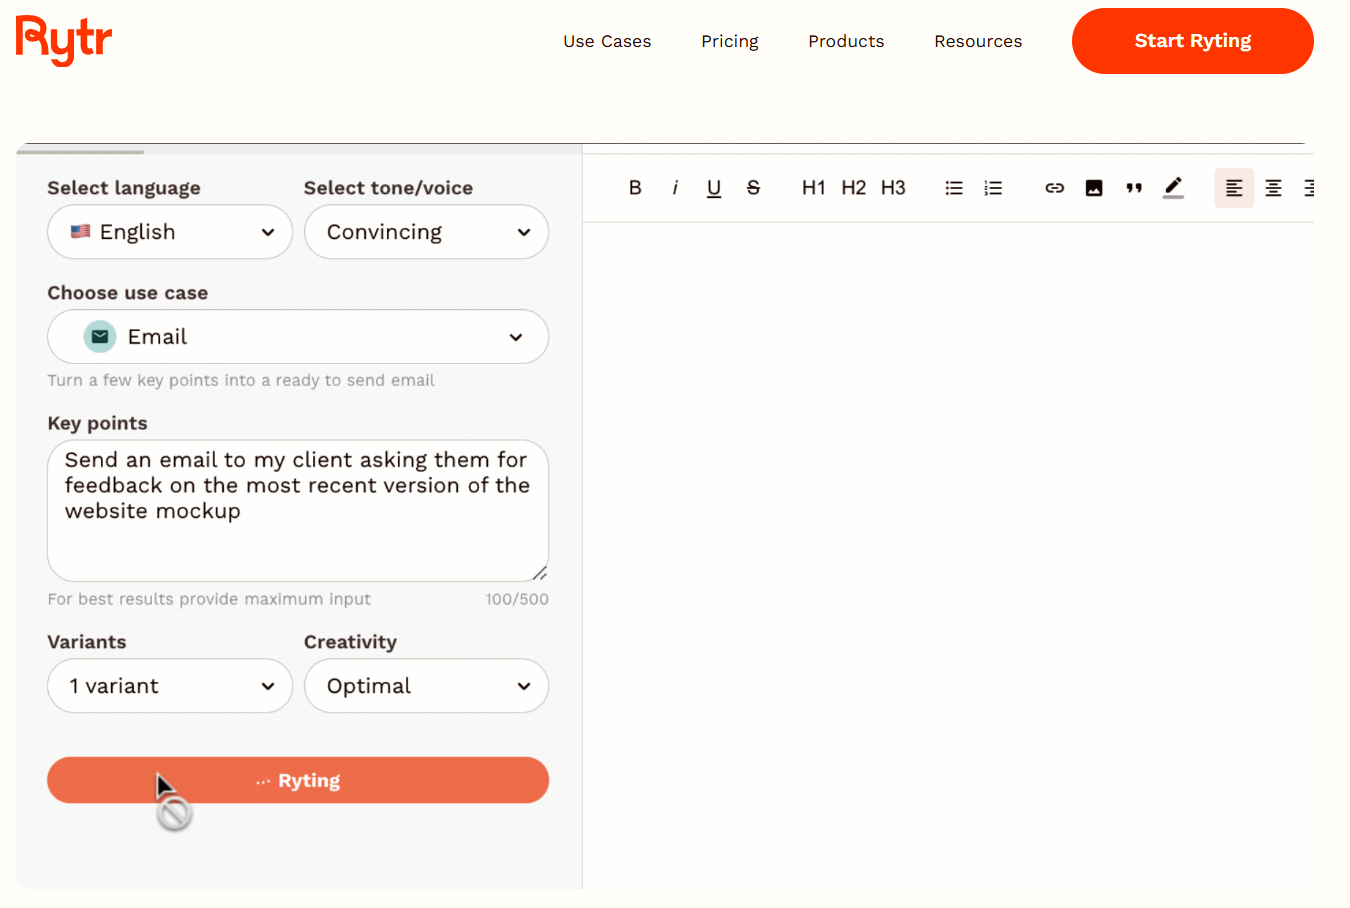This screenshot has width=1350, height=908.
Task: Toggle bold formatting in editor toolbar
Action: pyautogui.click(x=635, y=188)
